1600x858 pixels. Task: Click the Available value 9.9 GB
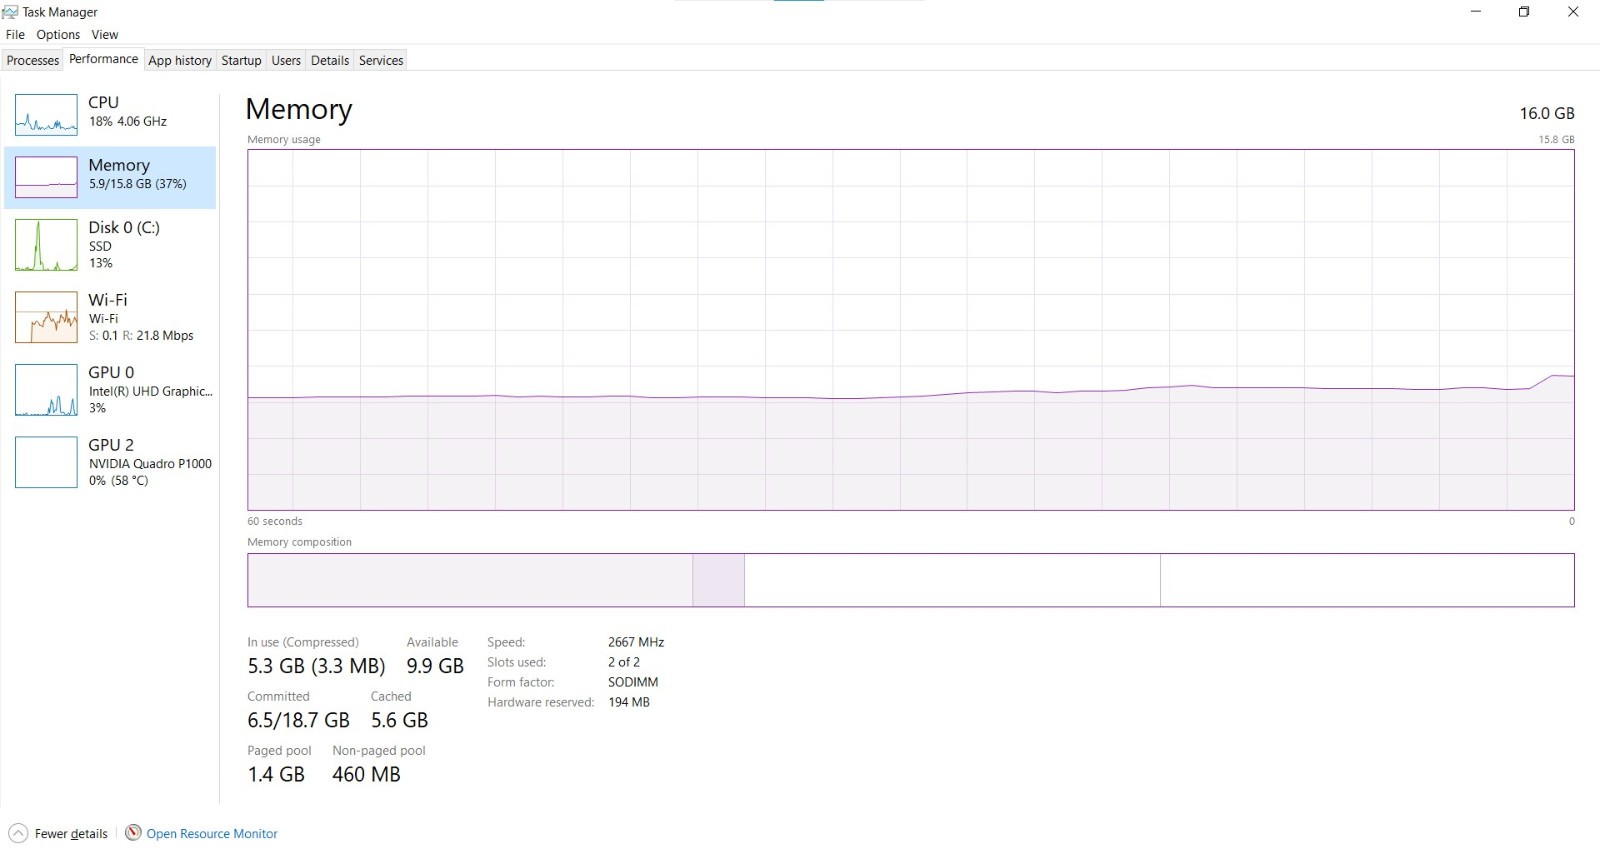click(x=435, y=666)
